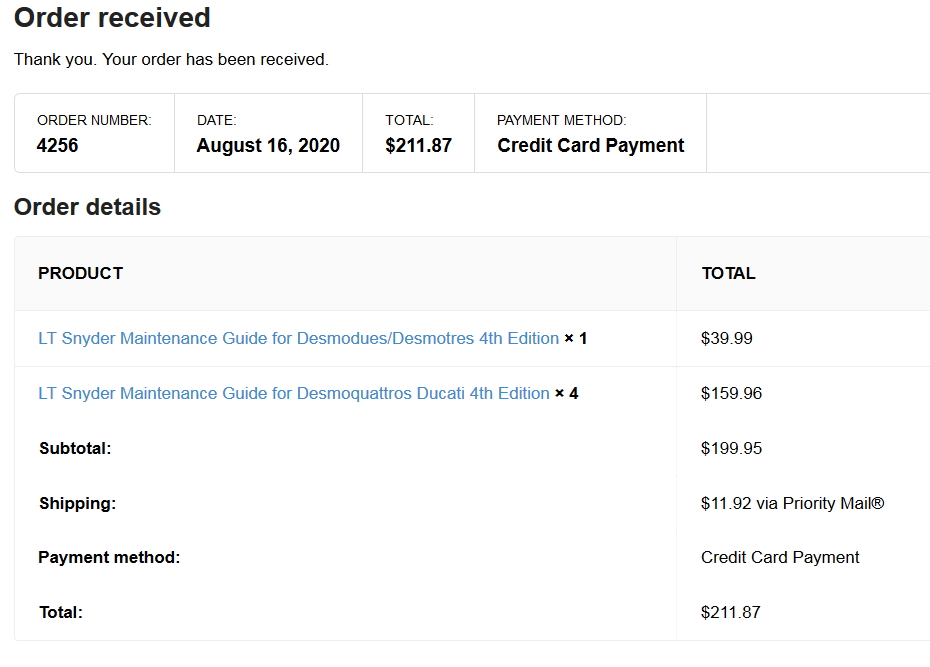Click the "Shipping:" row label

[x=77, y=503]
